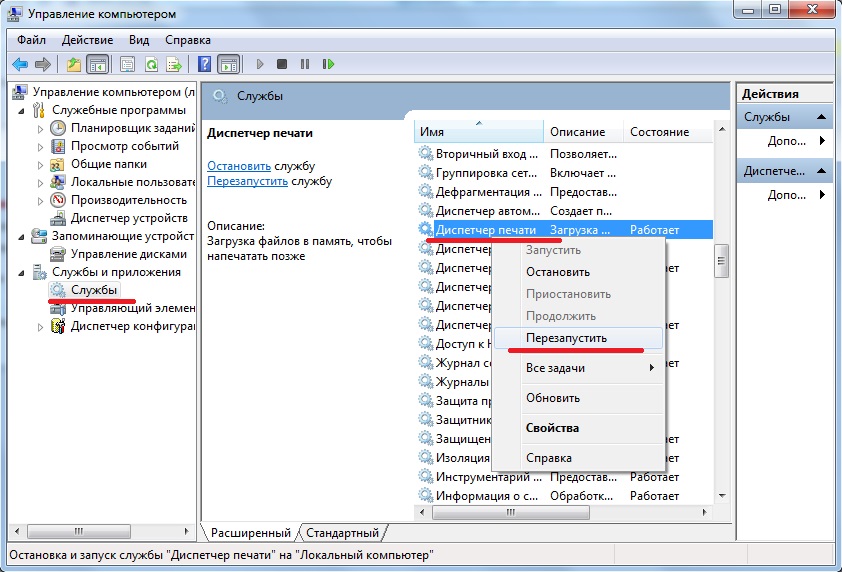The height and width of the screenshot is (572, 842).
Task: Toggle the Show/Hide Console Tree button
Action: click(x=97, y=64)
